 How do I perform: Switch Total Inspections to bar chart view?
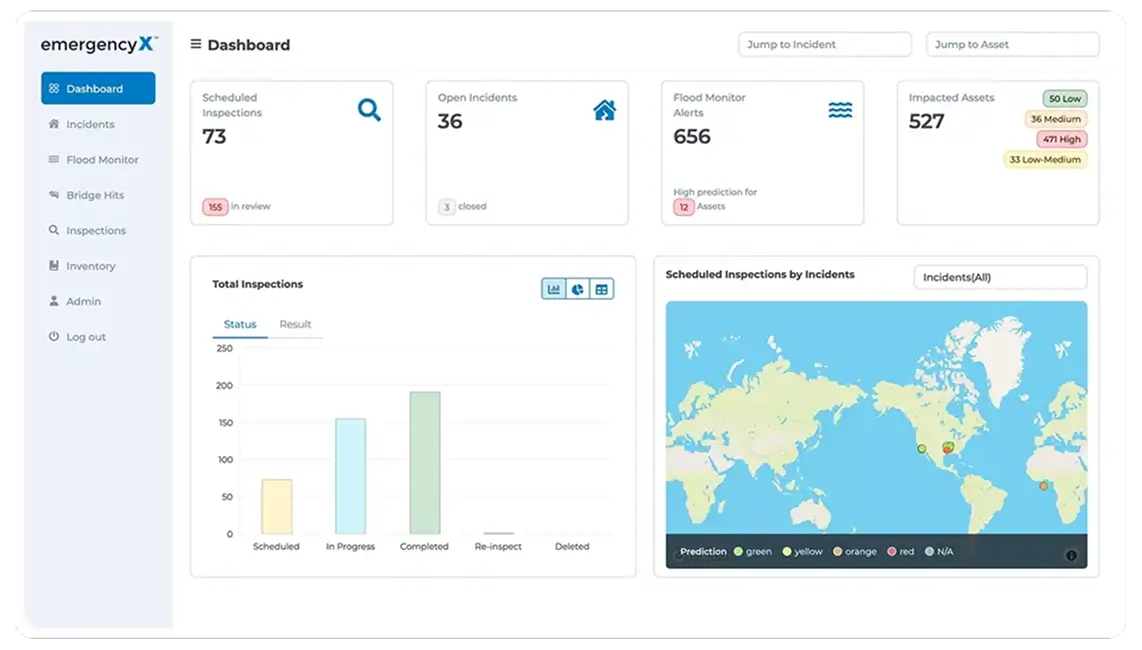(x=554, y=289)
